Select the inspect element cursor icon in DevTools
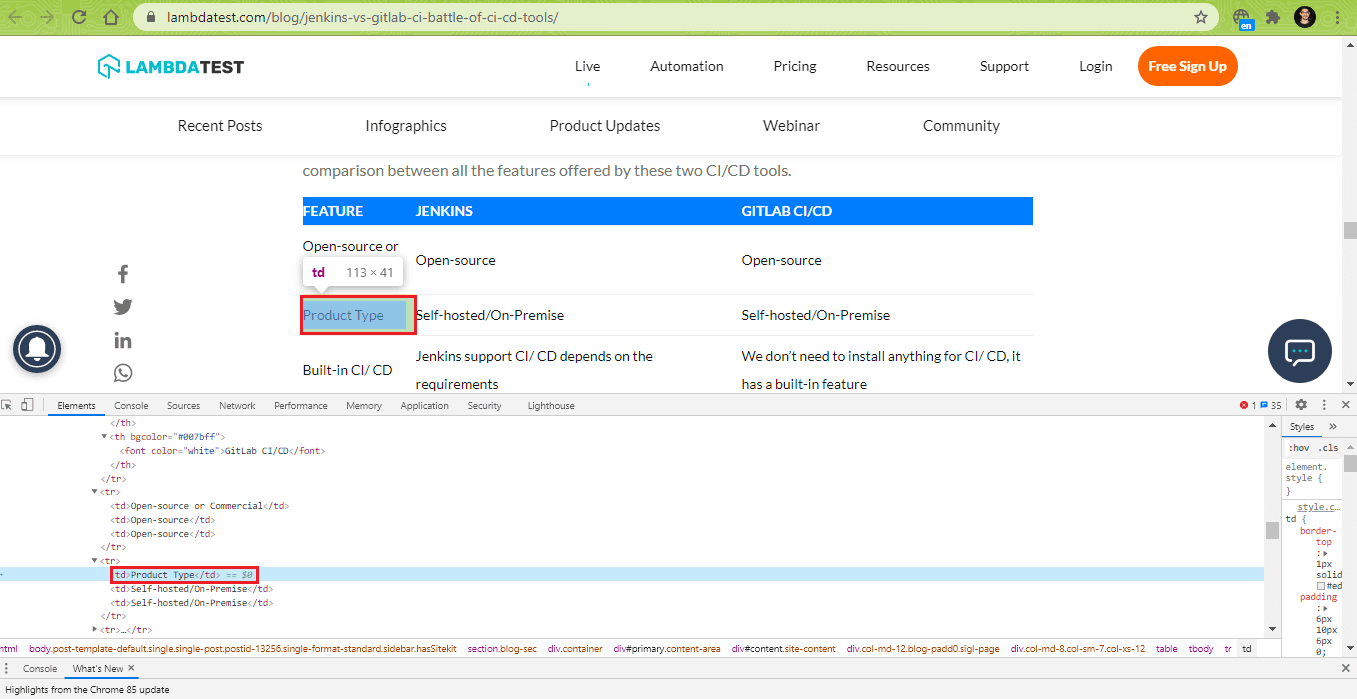1357x699 pixels. (x=7, y=404)
